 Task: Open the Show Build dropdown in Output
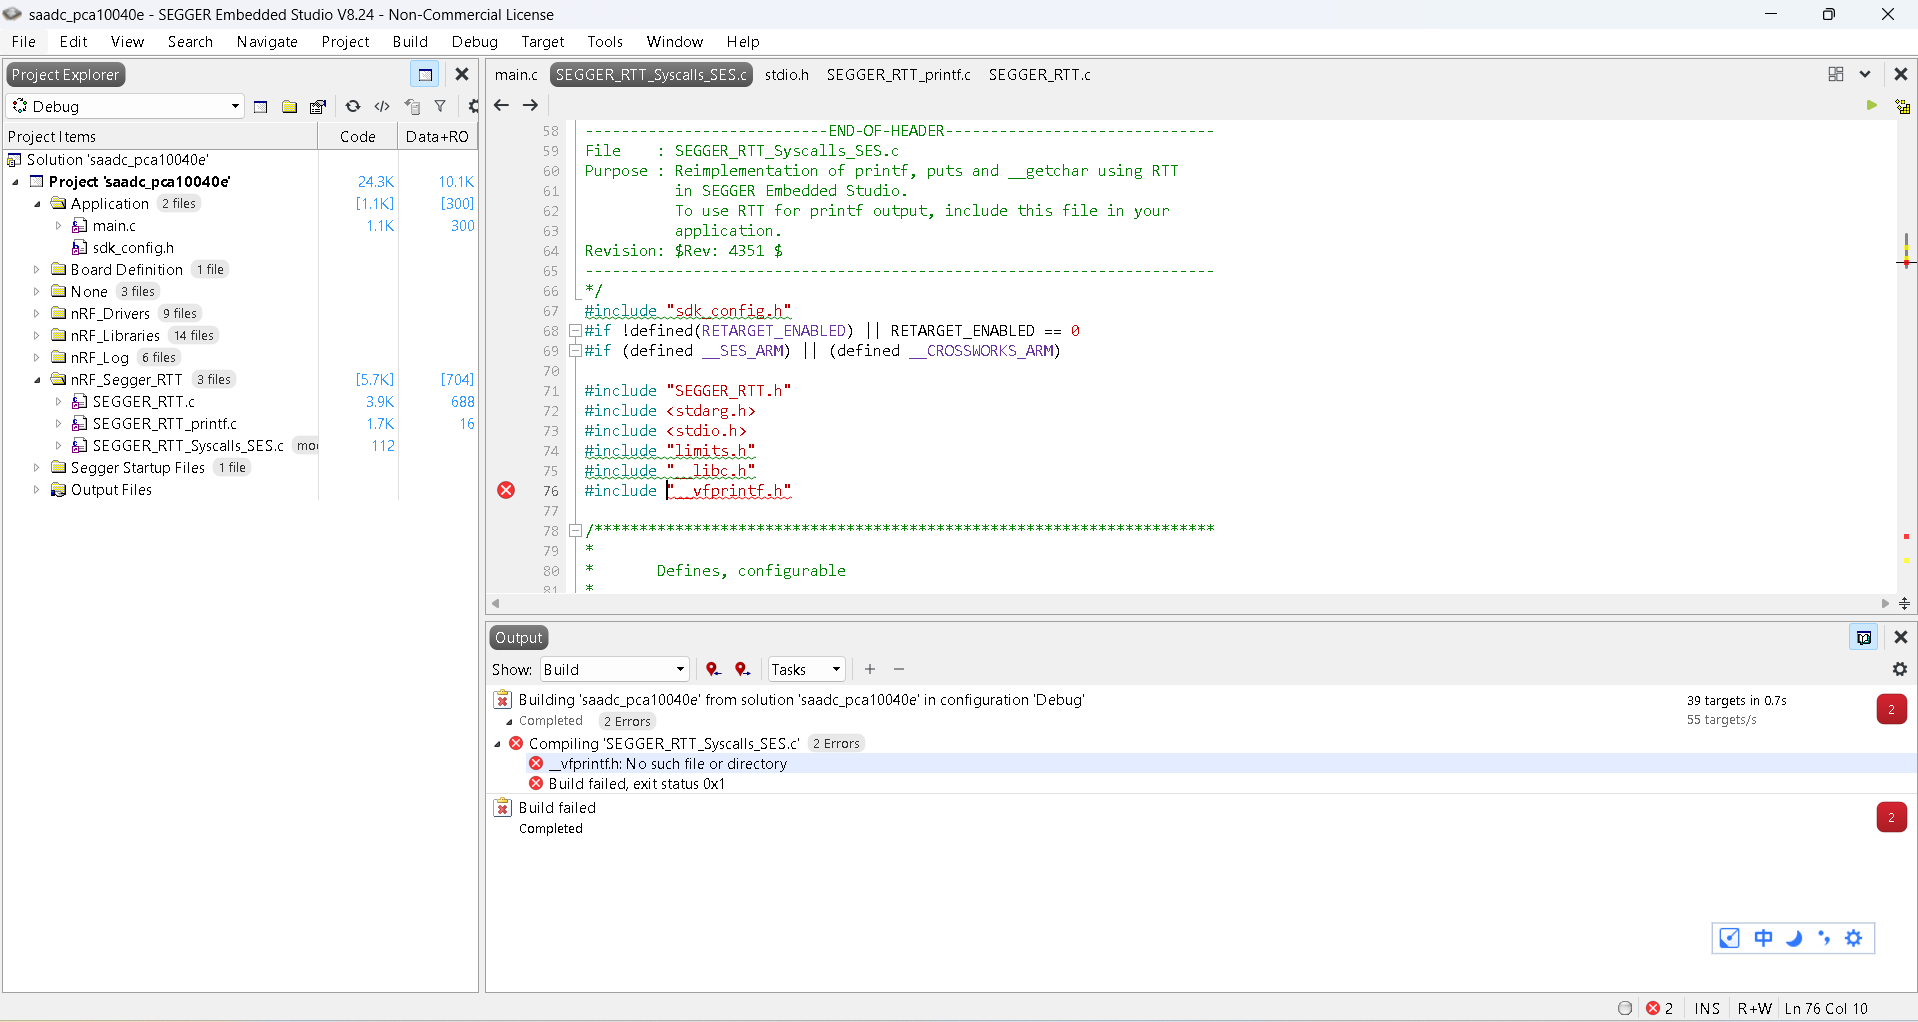tap(614, 670)
